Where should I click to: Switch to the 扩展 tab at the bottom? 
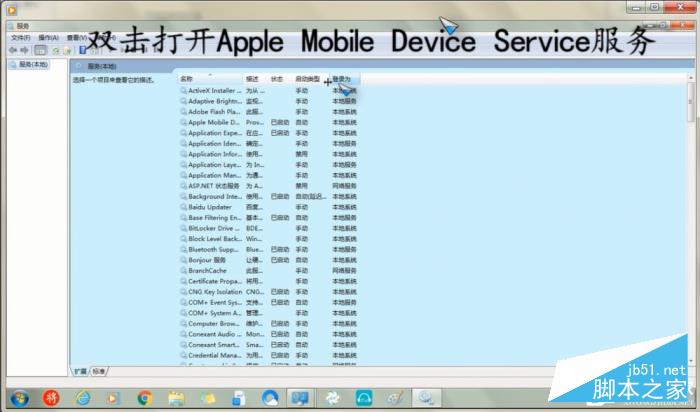80,371
